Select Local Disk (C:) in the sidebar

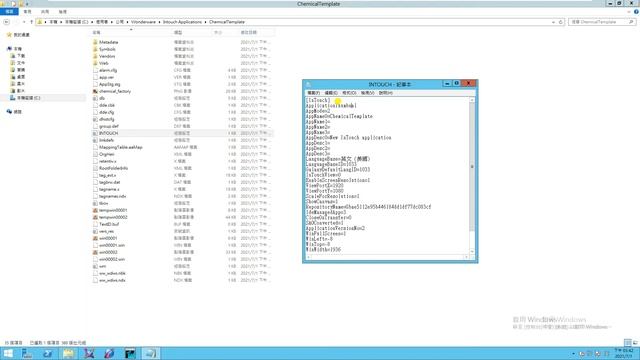(29, 98)
